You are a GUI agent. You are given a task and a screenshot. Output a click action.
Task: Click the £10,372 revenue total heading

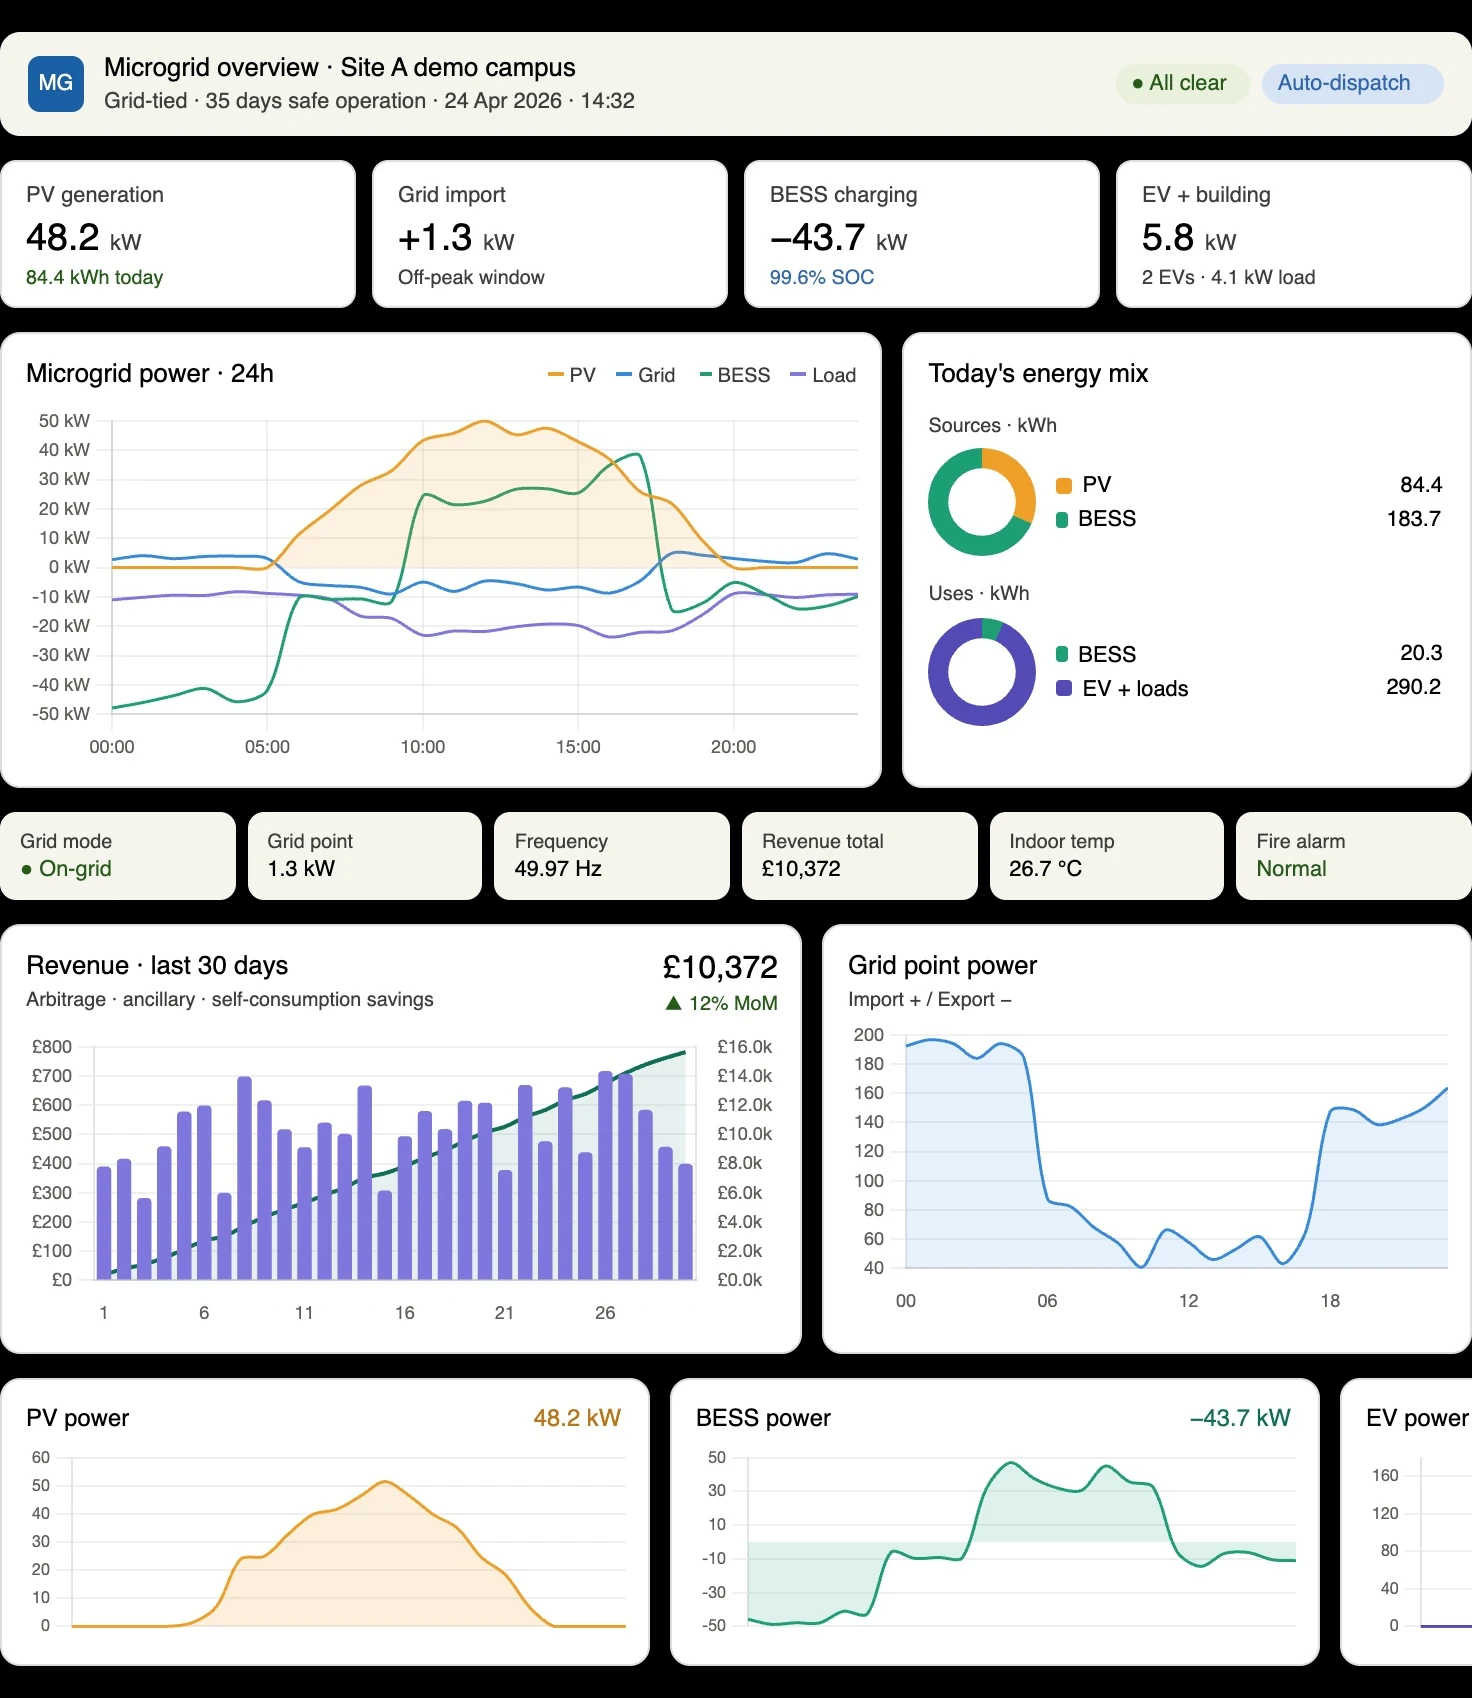pos(720,967)
